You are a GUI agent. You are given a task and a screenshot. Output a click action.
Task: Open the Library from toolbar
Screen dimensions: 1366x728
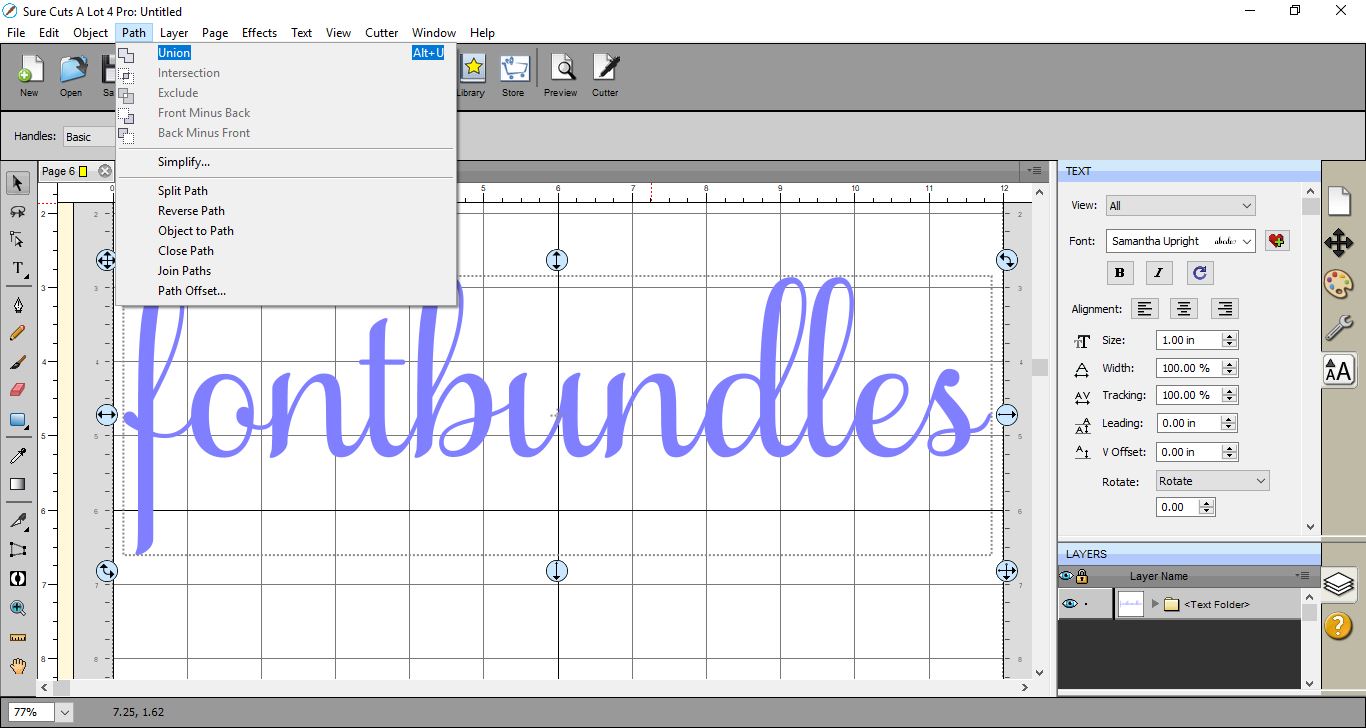(471, 76)
